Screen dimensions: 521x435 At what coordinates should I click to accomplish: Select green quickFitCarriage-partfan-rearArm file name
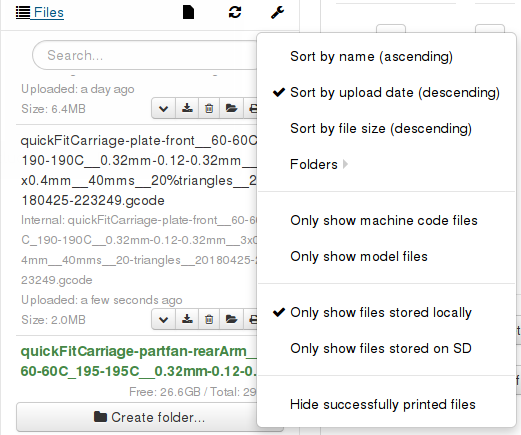pyautogui.click(x=139, y=361)
